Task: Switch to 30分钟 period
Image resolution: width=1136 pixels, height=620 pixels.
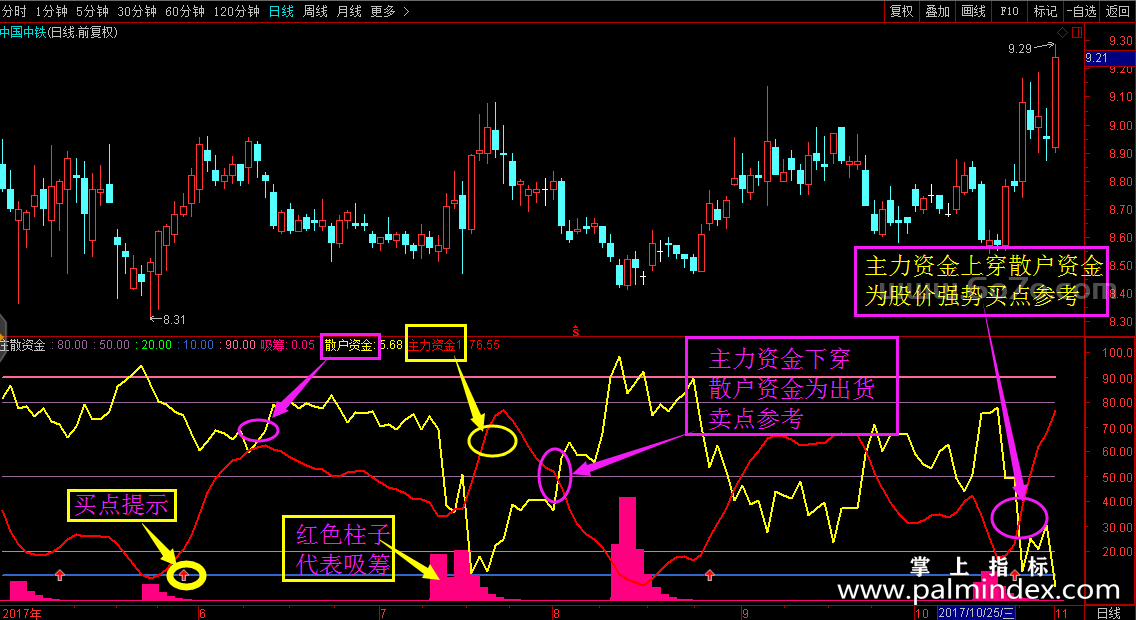Action: point(137,11)
